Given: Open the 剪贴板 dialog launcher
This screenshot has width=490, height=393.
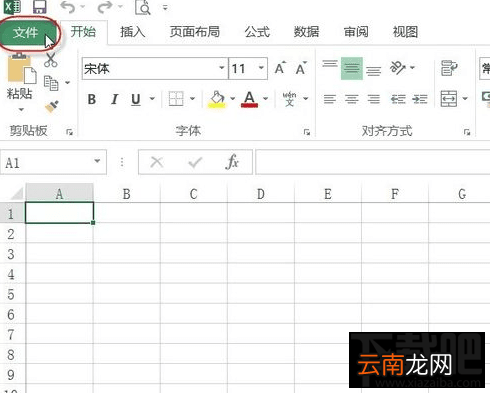Looking at the screenshot, I should click(x=69, y=132).
